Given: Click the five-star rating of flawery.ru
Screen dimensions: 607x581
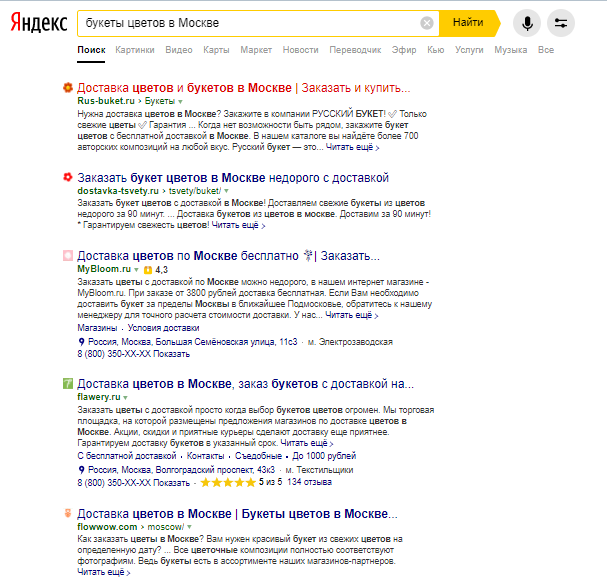Looking at the screenshot, I should click(x=228, y=482).
